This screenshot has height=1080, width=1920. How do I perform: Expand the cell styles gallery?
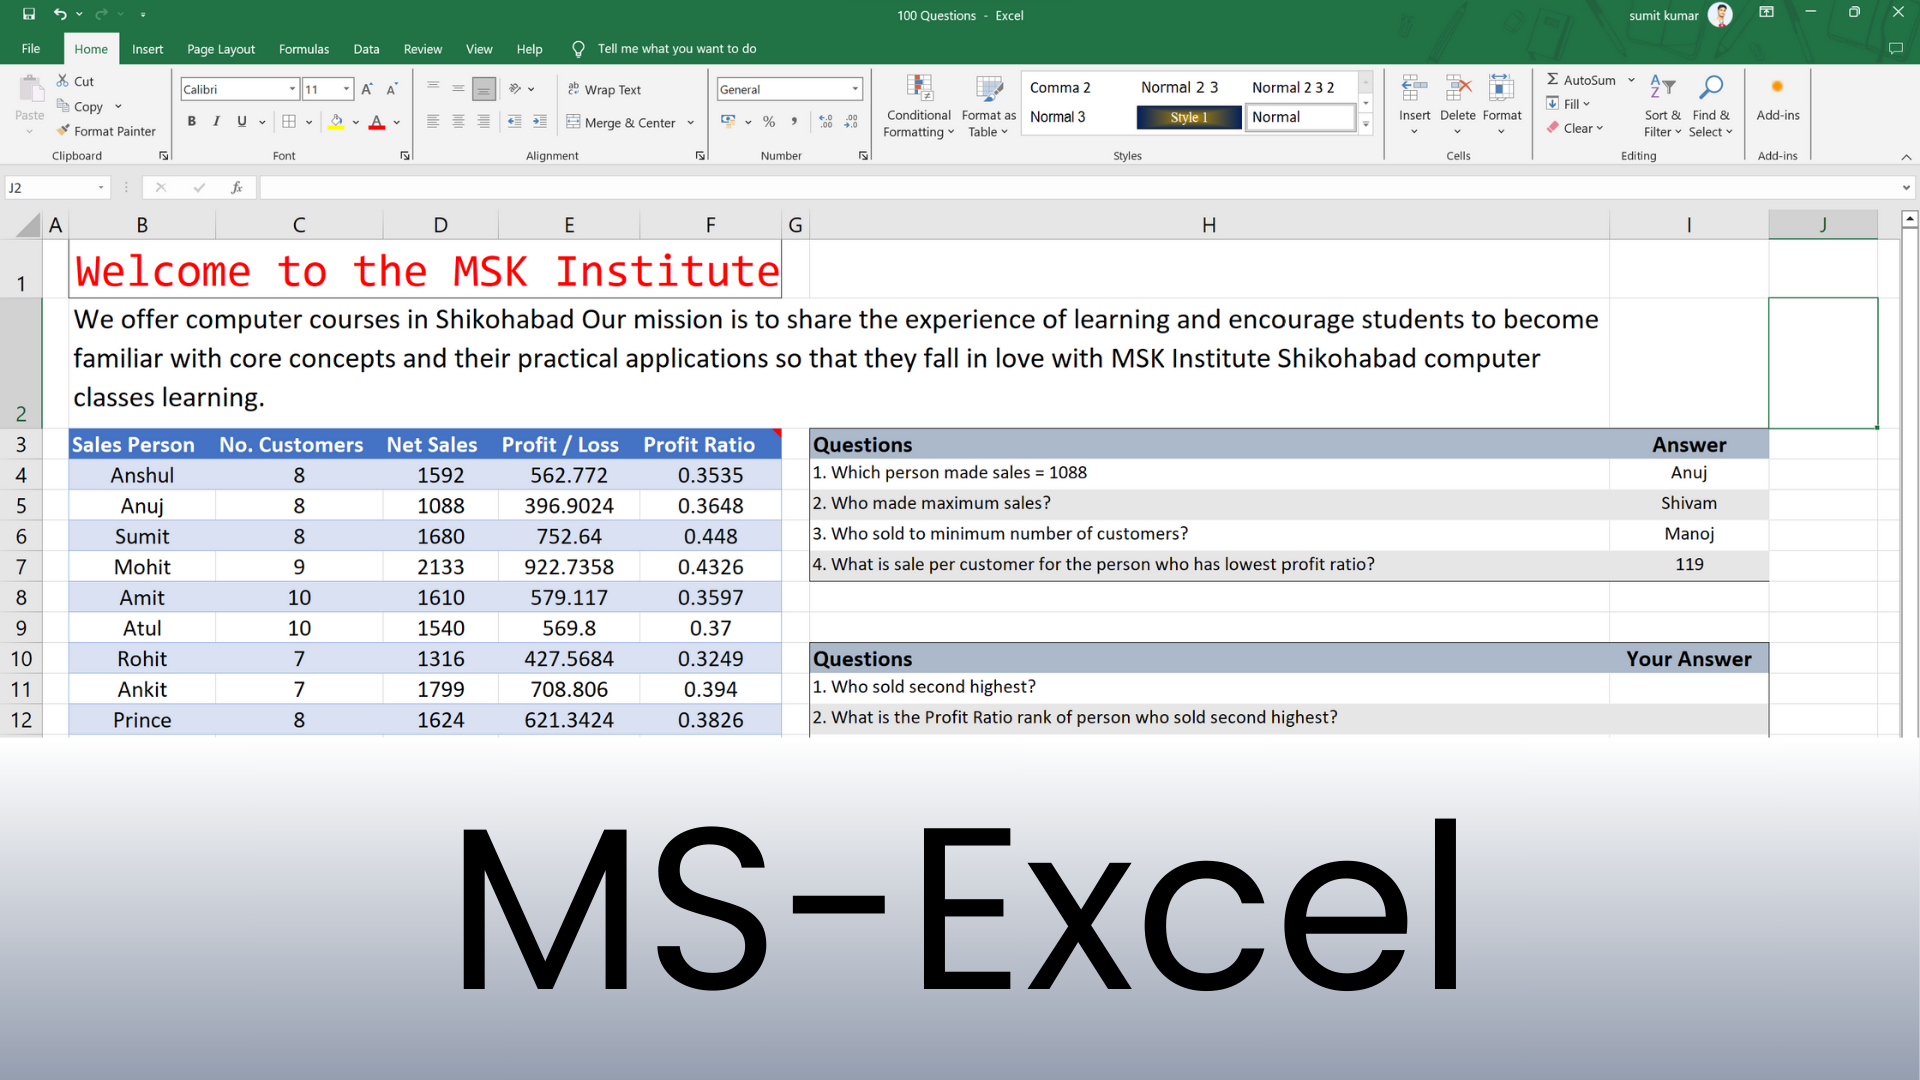pos(1366,124)
